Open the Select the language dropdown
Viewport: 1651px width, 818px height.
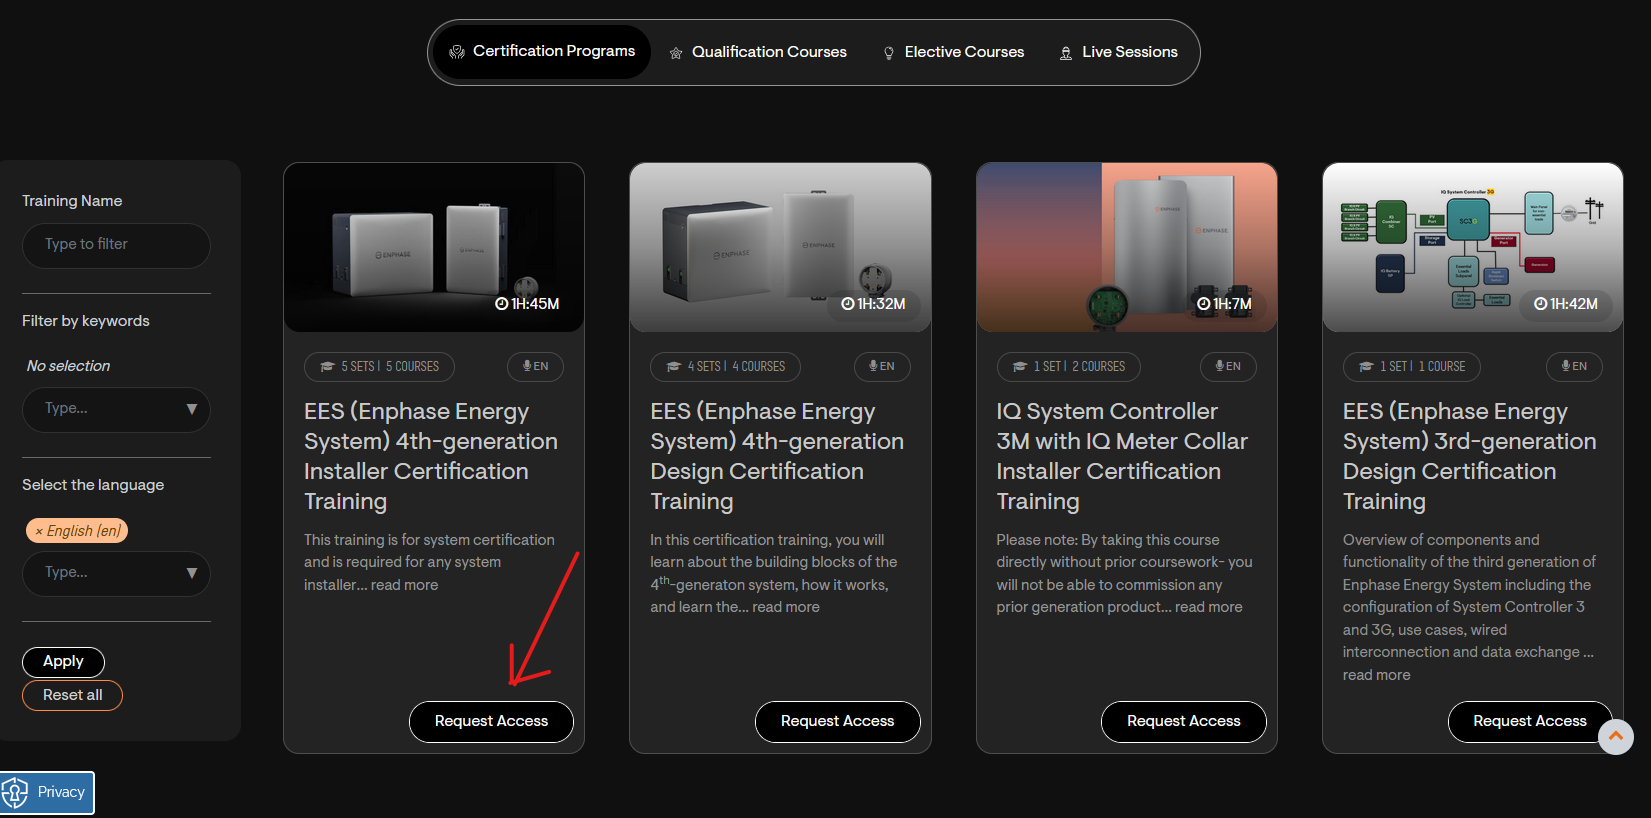tap(116, 573)
